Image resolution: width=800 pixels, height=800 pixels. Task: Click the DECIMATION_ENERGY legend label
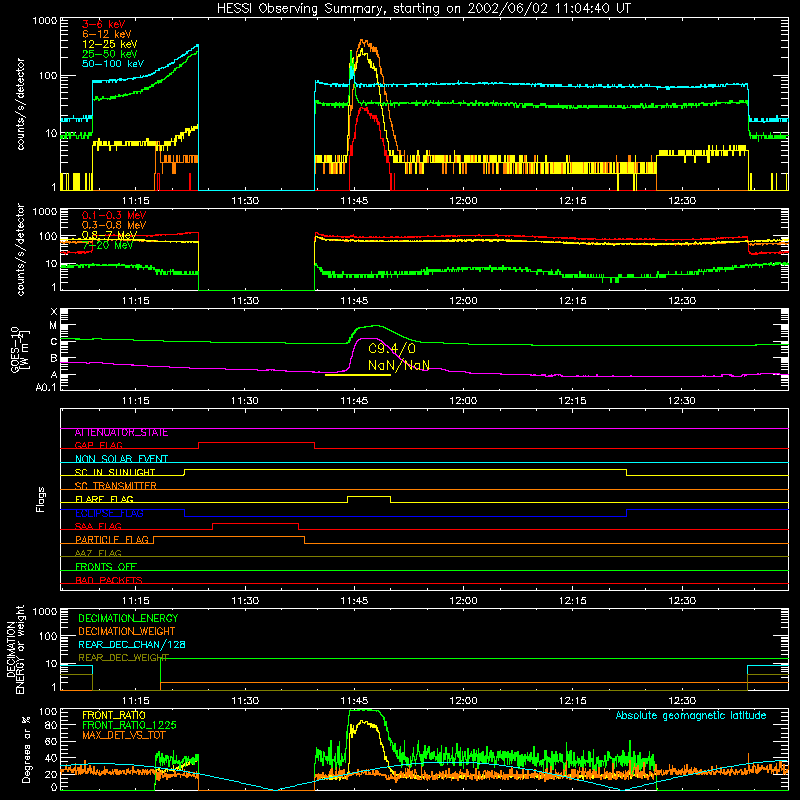pos(128,618)
